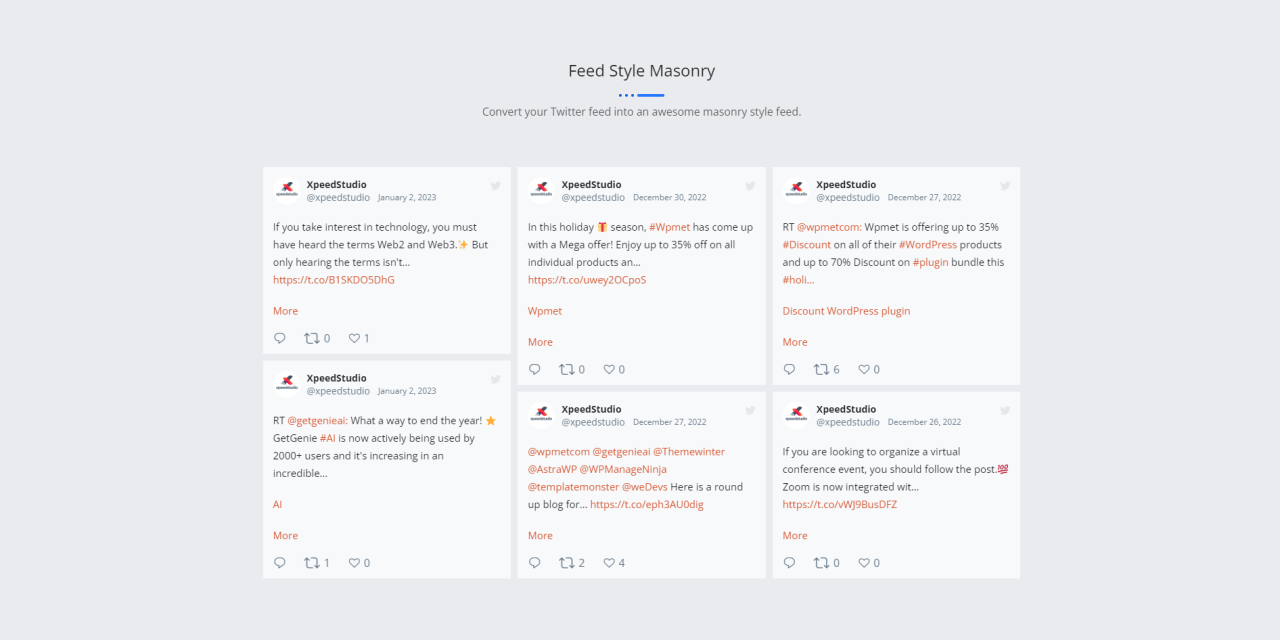The width and height of the screenshot is (1280, 640).
Task: Click retweet icon on GetGenie AI tweet
Action: [x=311, y=563]
